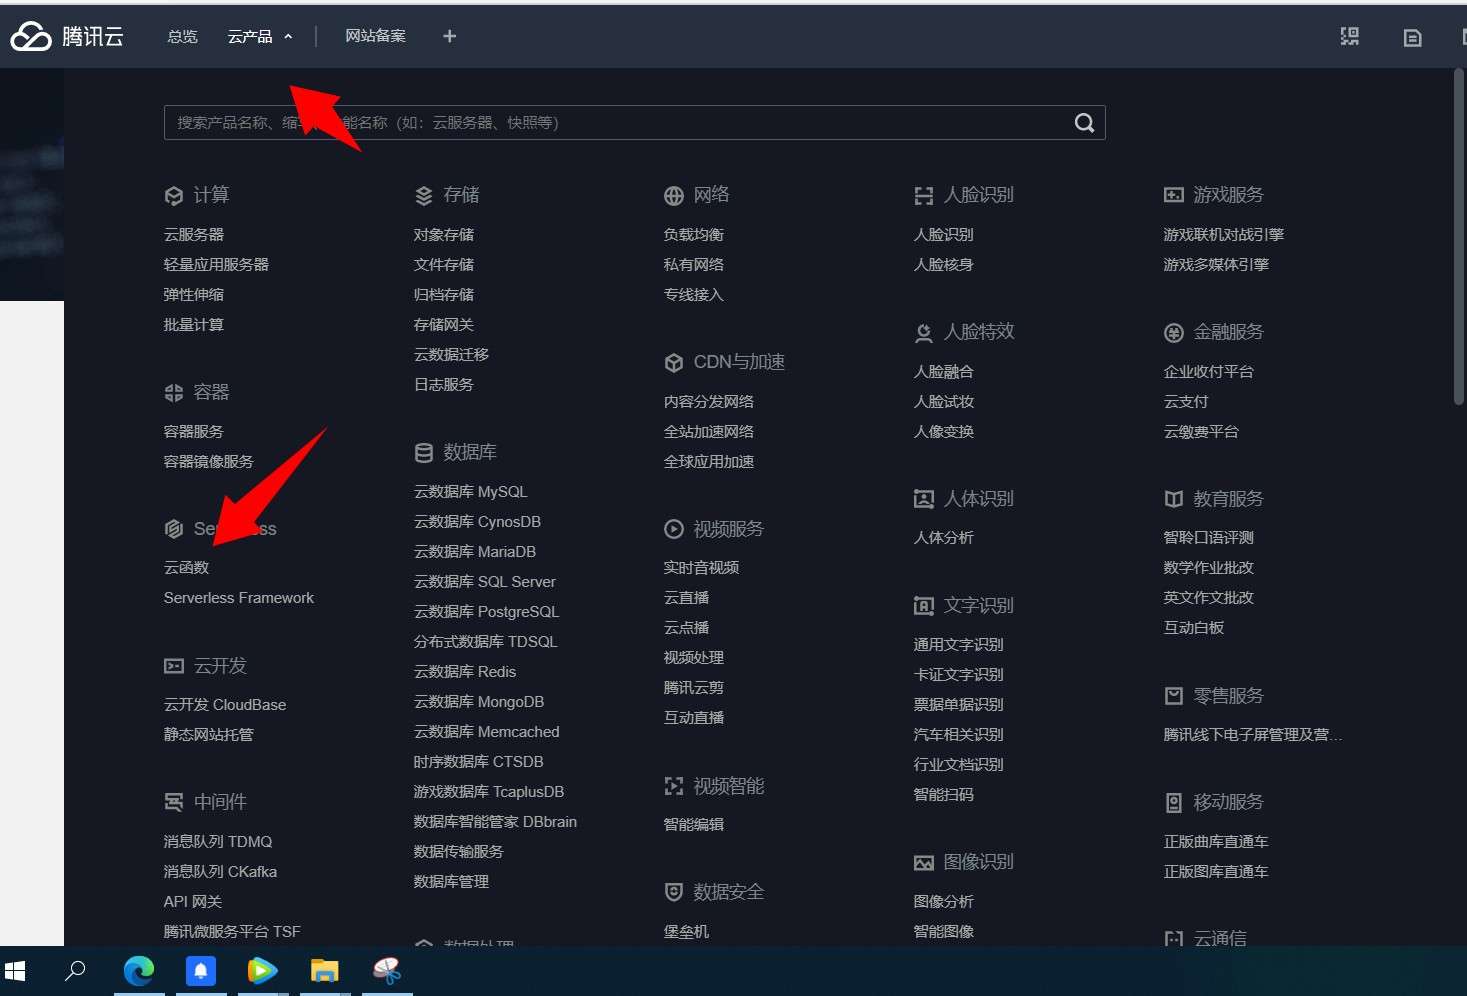Screen dimensions: 1467x996
Task: Open the 内容分发网络 link
Action: point(709,402)
